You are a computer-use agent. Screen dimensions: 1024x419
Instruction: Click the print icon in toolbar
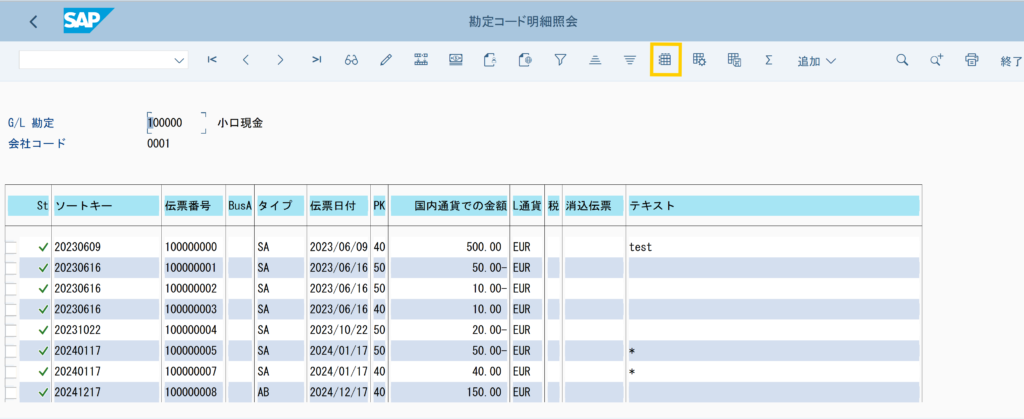pyautogui.click(x=971, y=60)
